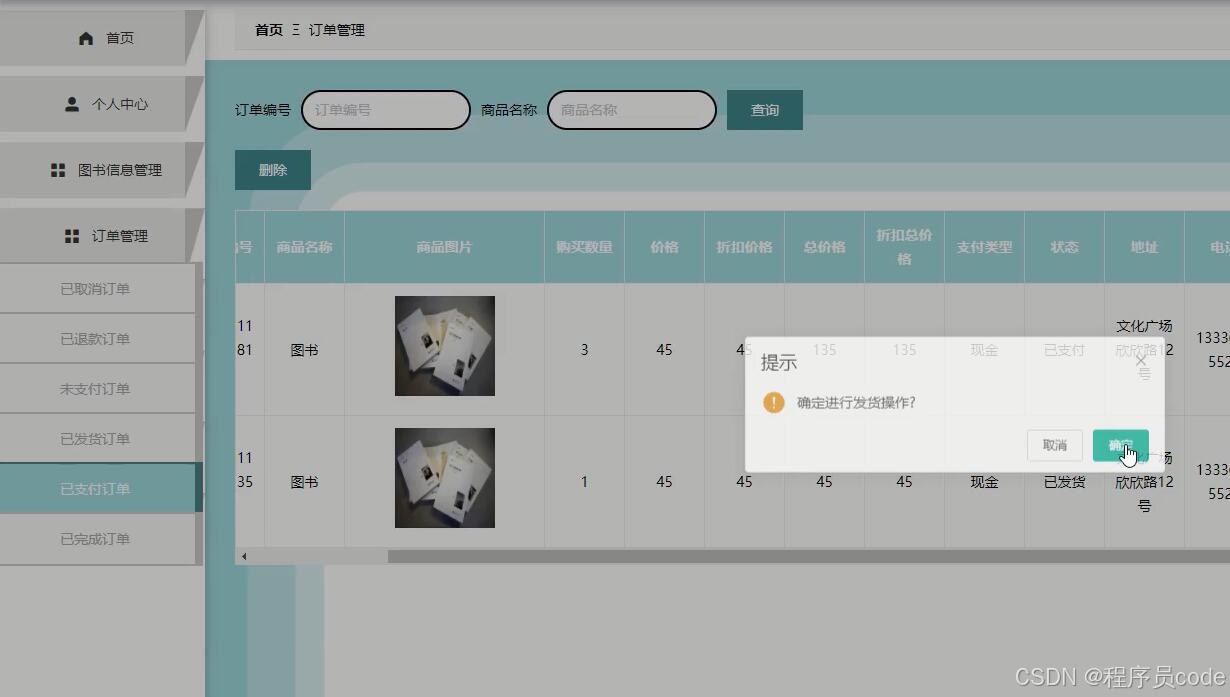Click the home icon in sidebar

86,38
